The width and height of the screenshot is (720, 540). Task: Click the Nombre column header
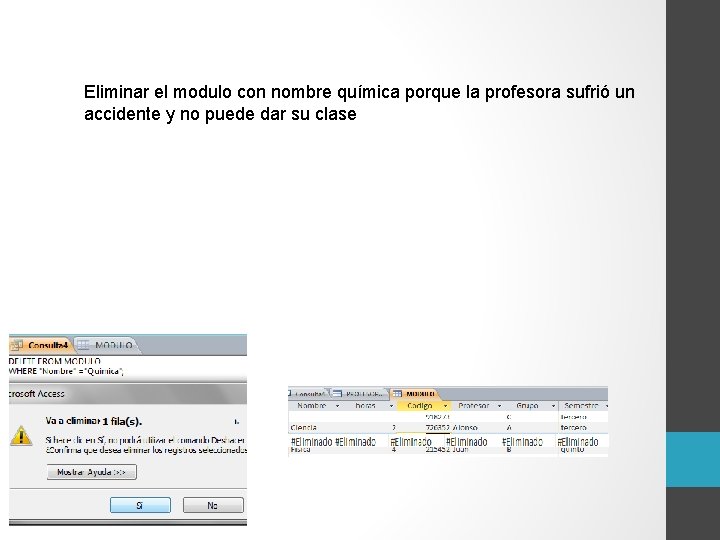click(x=316, y=406)
